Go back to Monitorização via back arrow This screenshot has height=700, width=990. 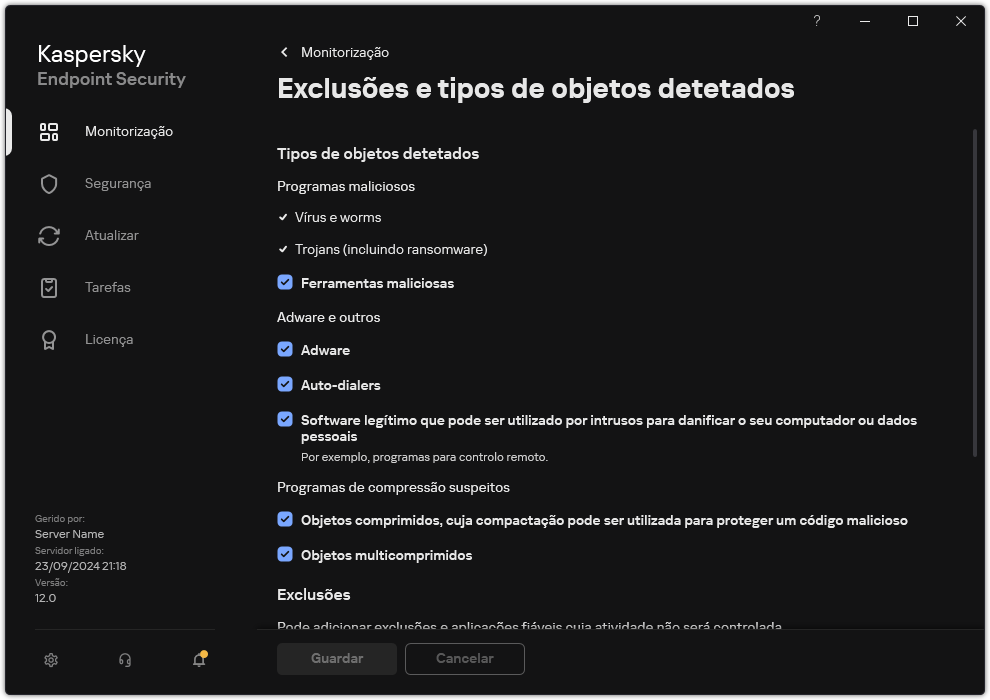[283, 52]
